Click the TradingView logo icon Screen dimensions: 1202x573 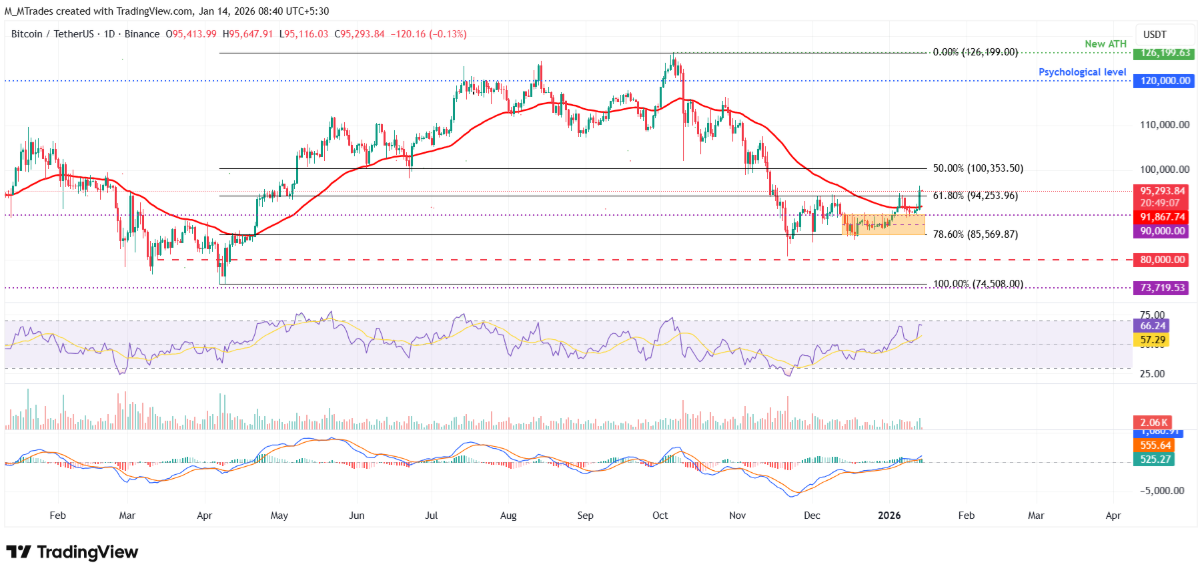[21, 552]
